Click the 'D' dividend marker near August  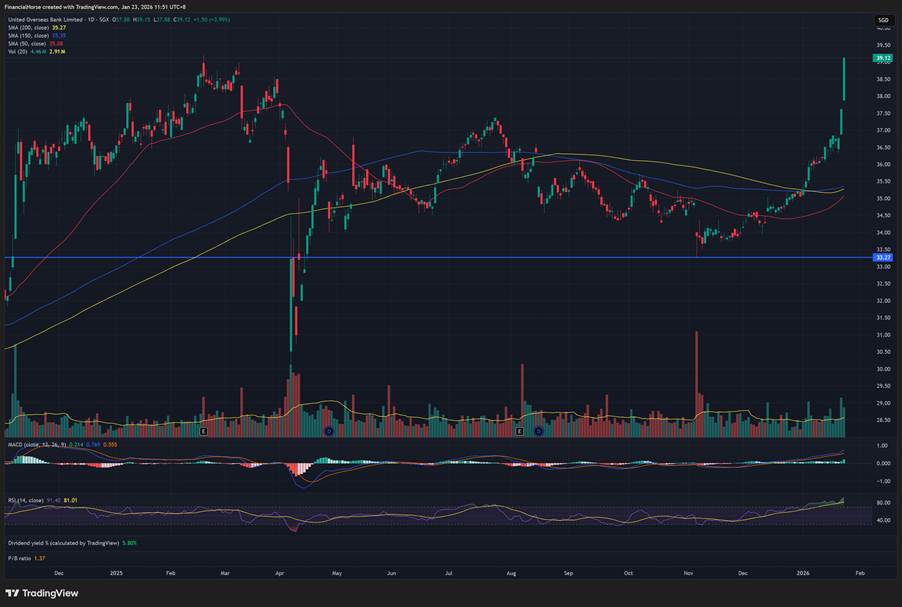[538, 432]
